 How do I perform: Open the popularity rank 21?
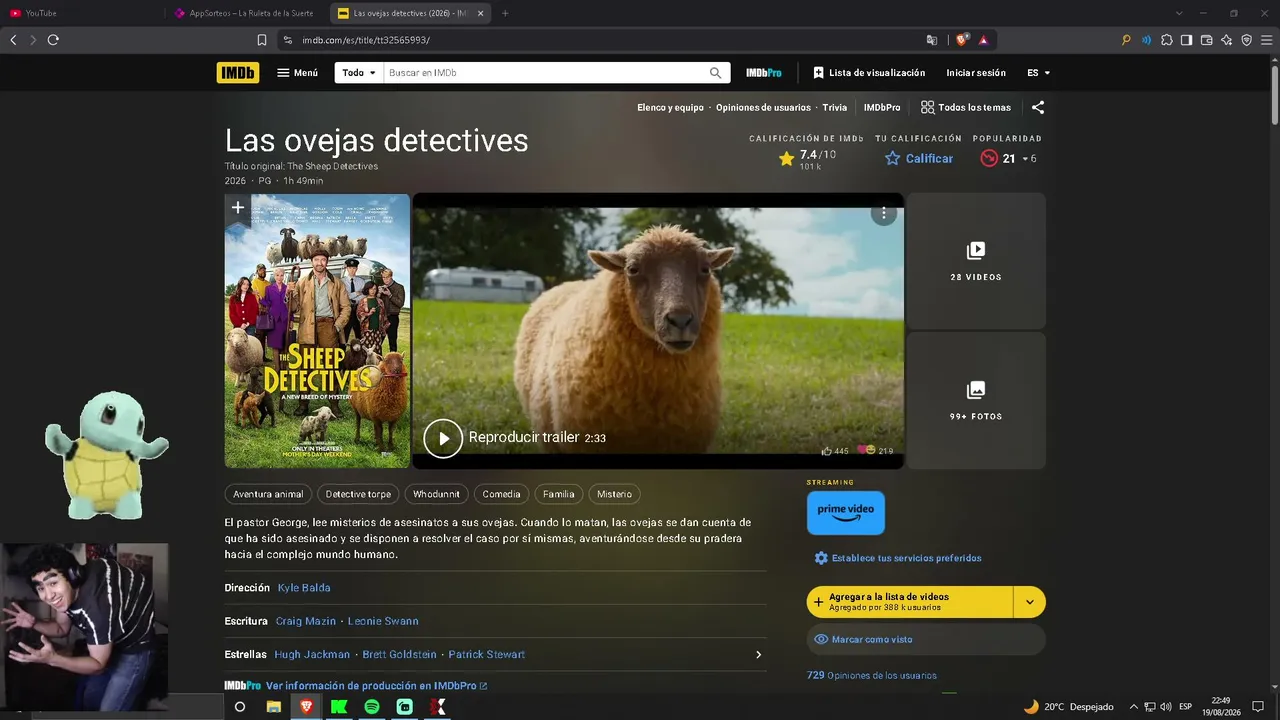(x=1008, y=158)
